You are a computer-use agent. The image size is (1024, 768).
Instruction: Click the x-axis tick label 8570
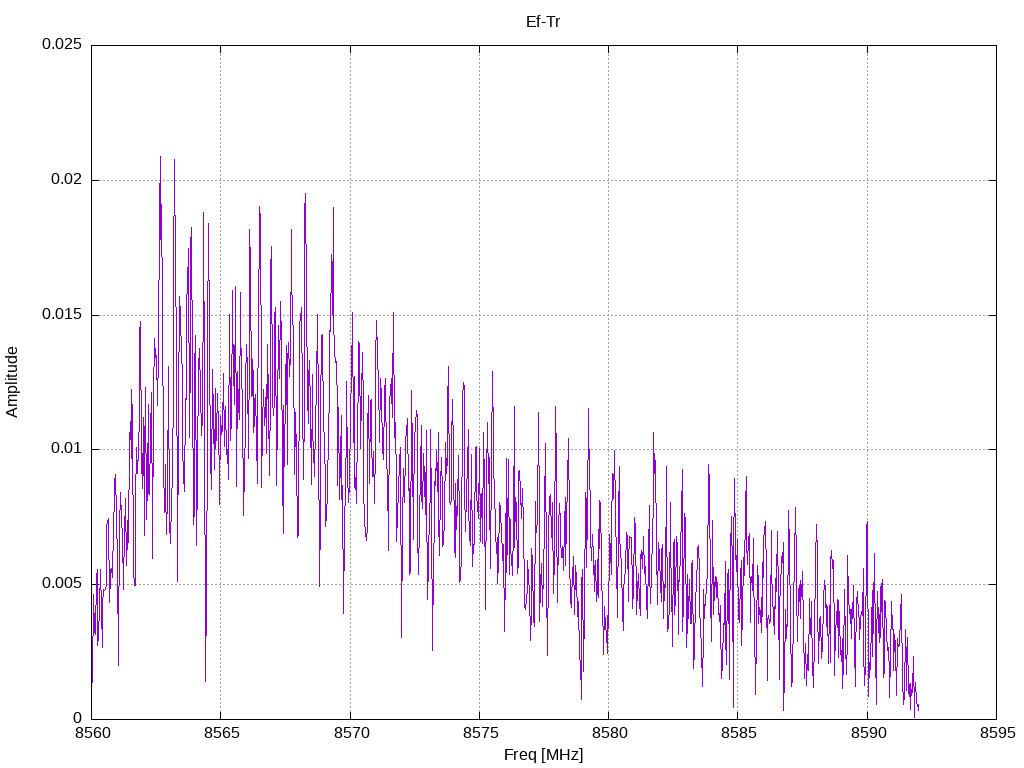(351, 733)
